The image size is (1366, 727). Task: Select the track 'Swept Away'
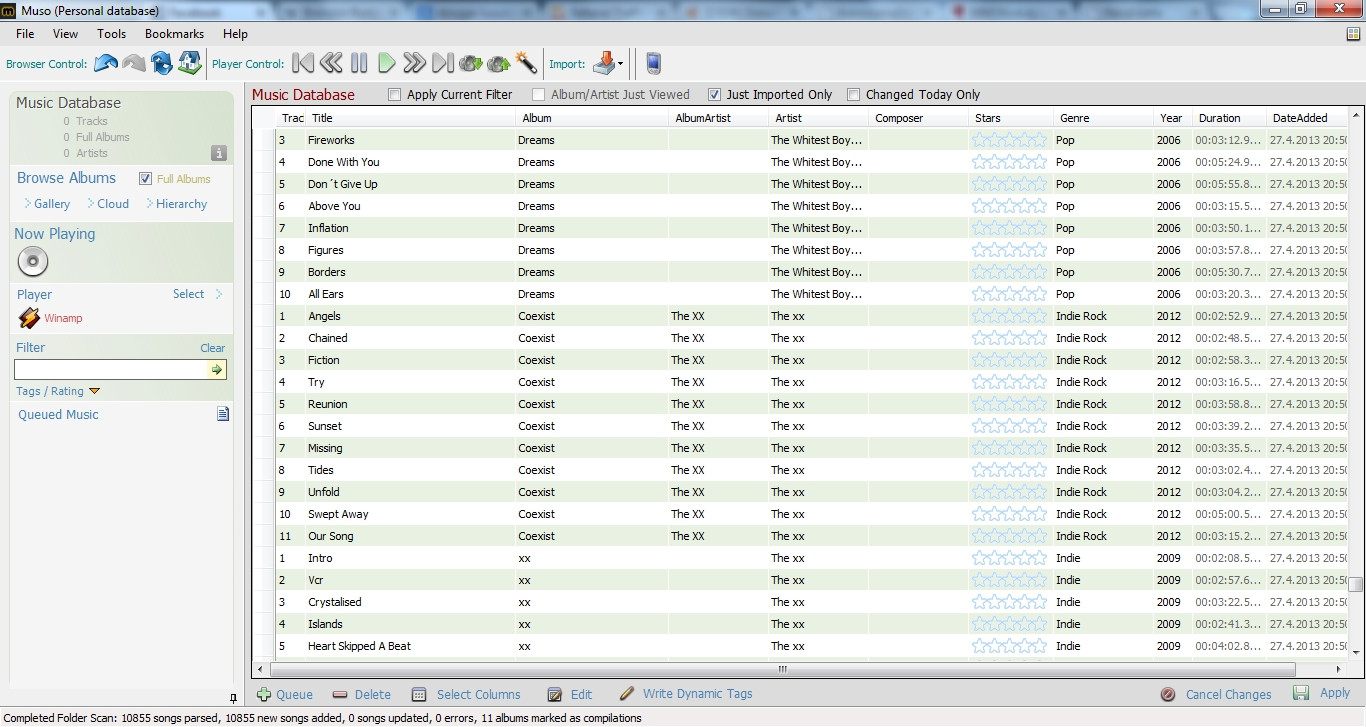click(338, 514)
